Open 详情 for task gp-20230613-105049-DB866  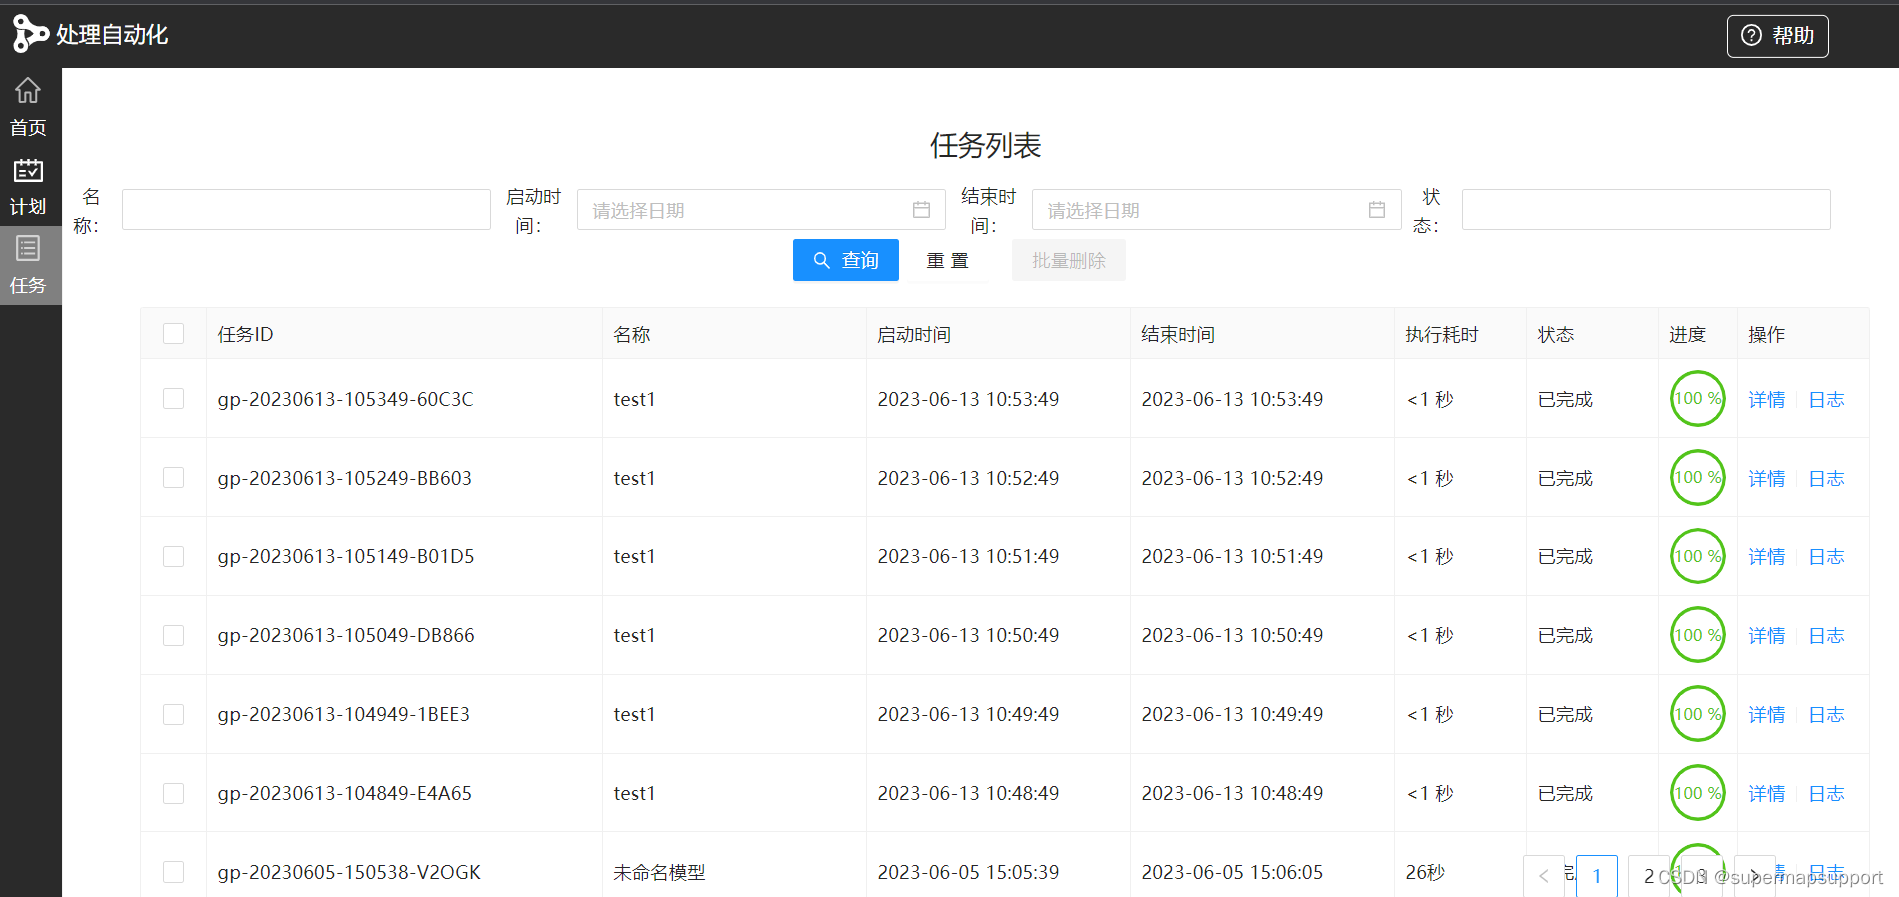click(x=1767, y=635)
